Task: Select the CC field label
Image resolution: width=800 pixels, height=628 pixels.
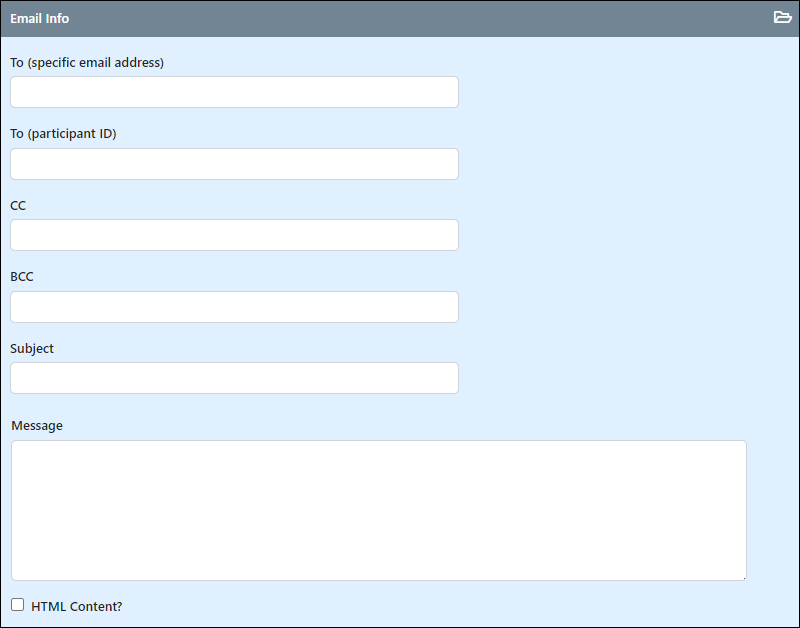Action: (18, 206)
